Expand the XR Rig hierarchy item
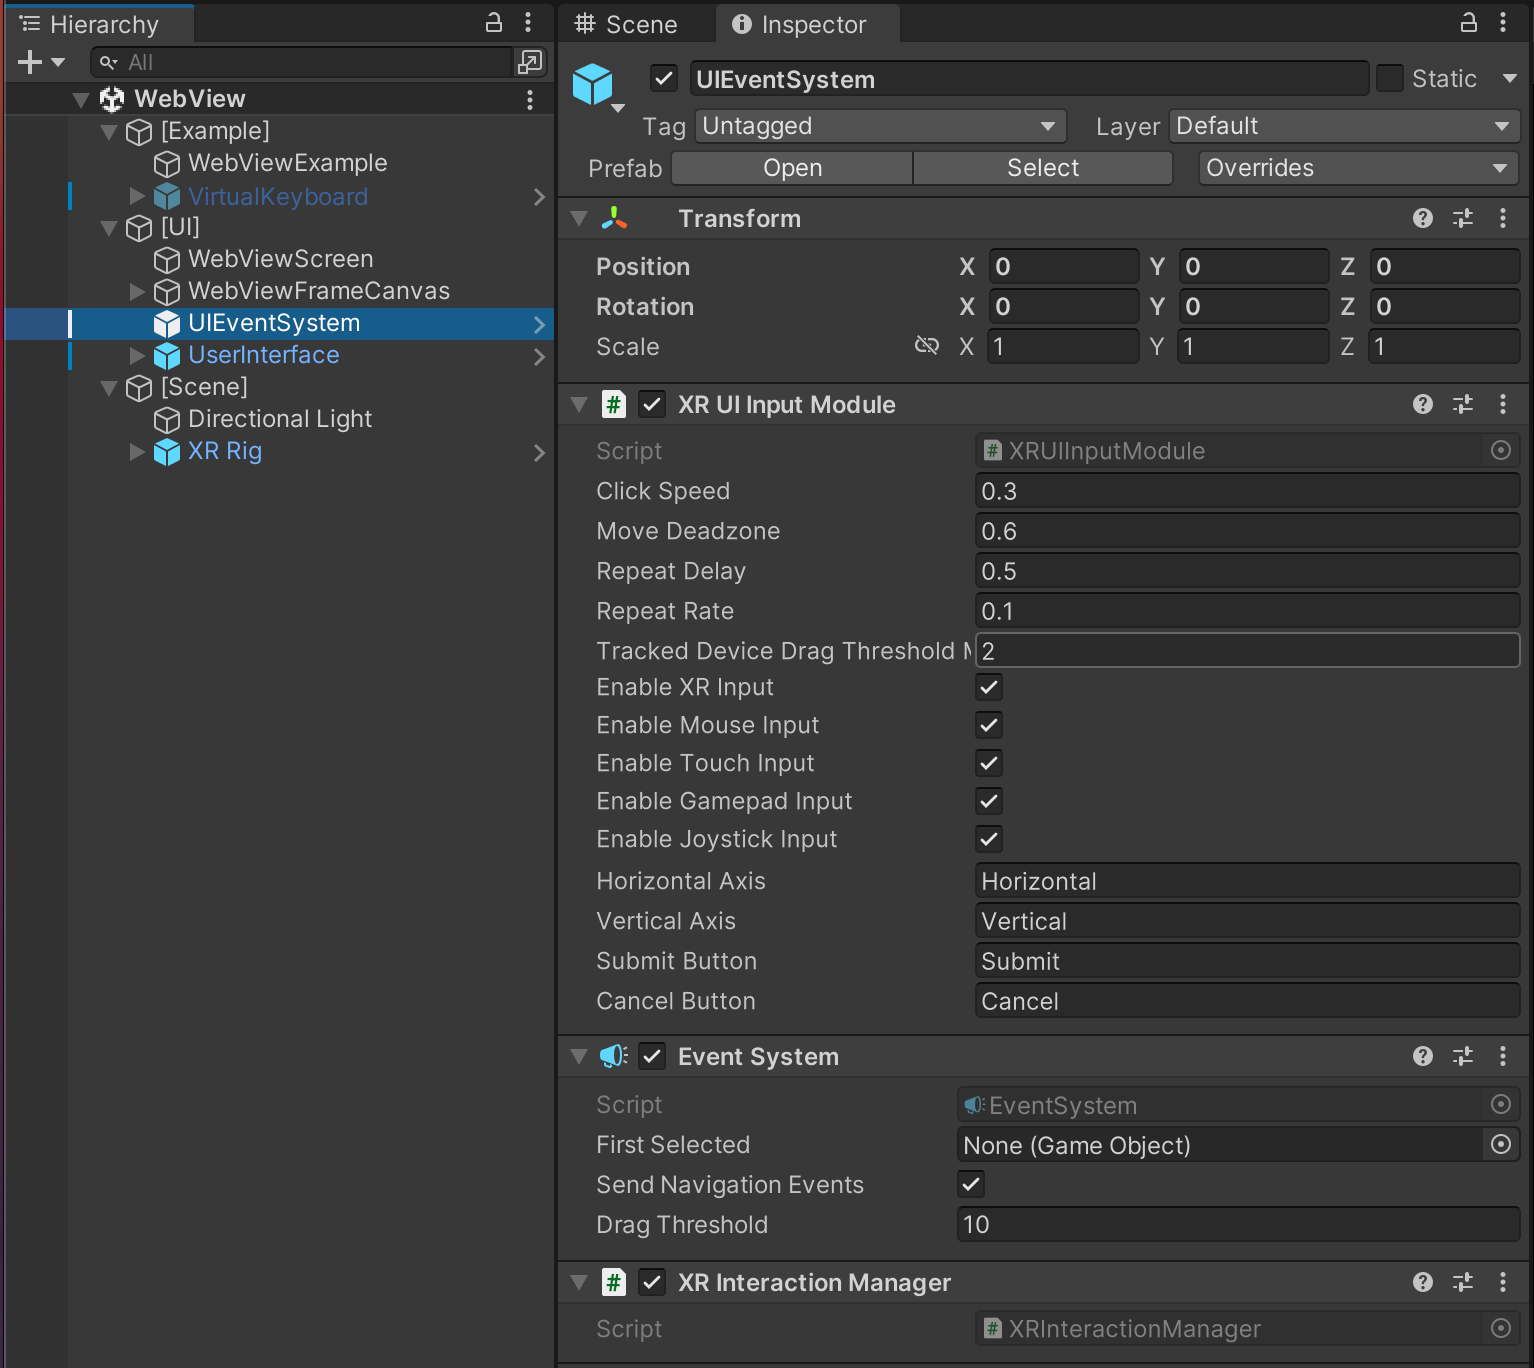The image size is (1534, 1368). click(137, 452)
